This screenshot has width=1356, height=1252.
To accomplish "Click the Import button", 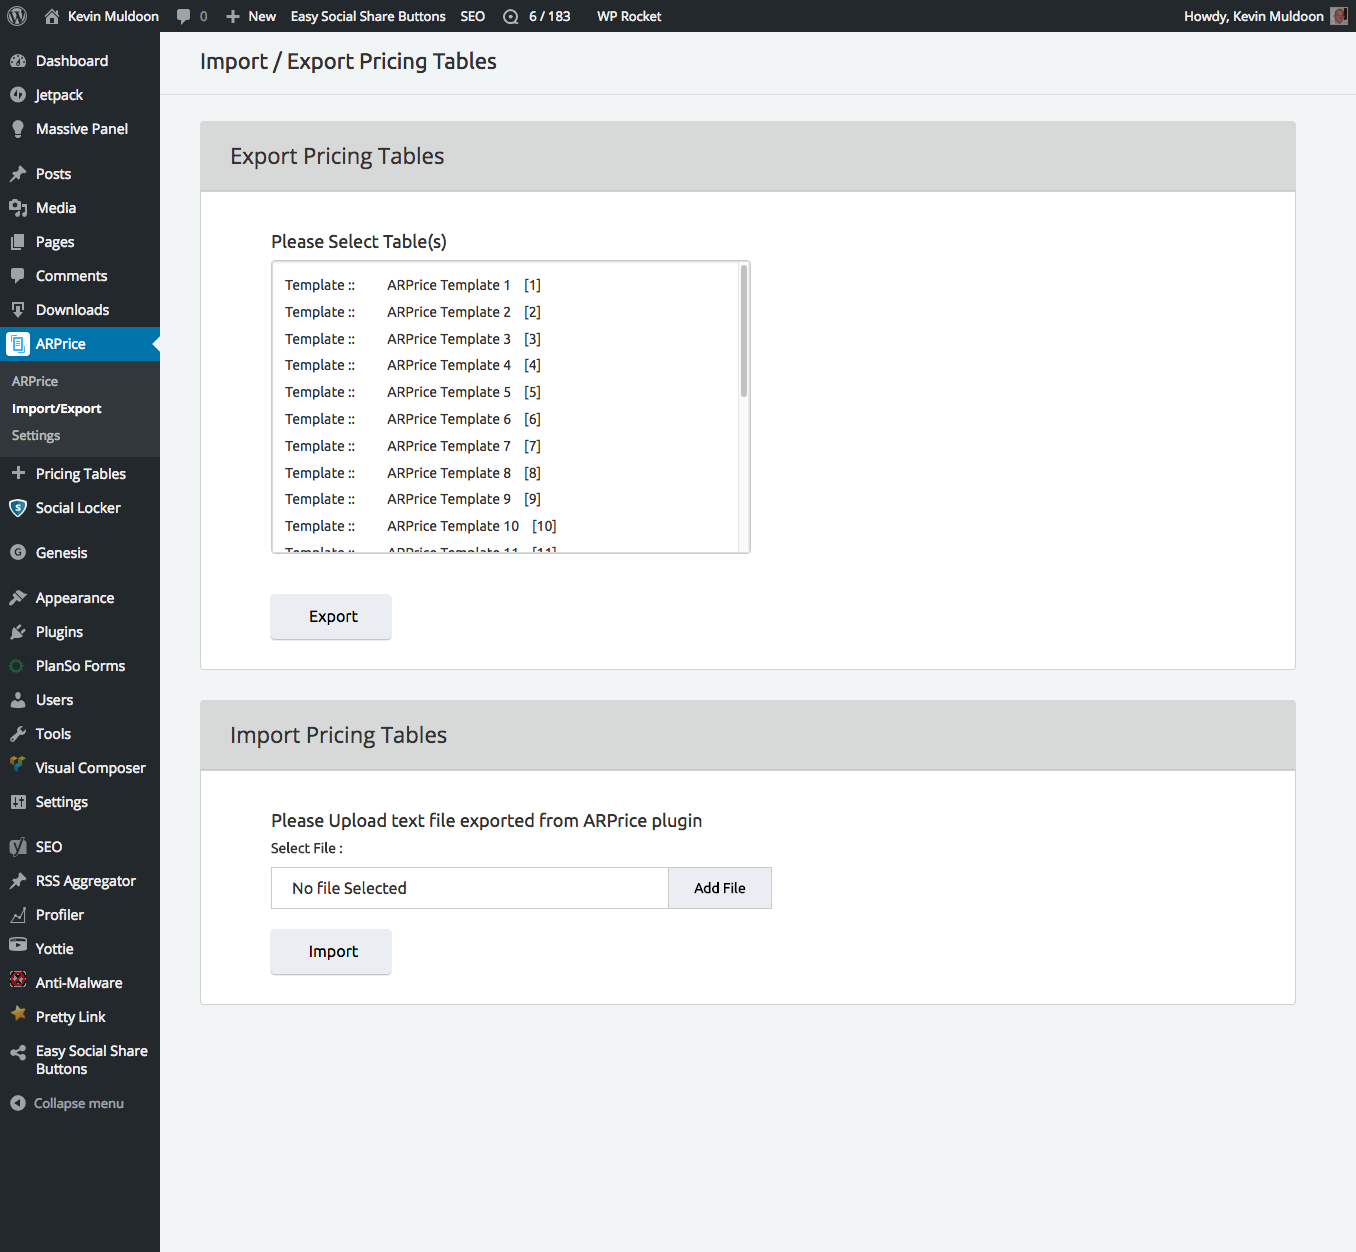I will click(331, 952).
